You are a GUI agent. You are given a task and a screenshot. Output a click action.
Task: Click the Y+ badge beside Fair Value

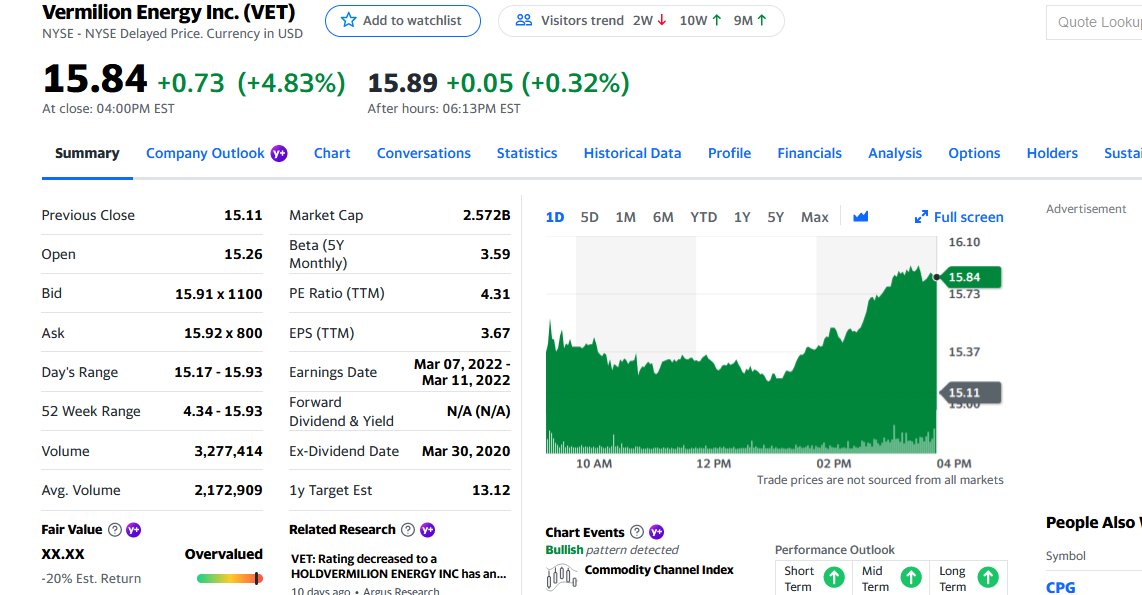[133, 530]
